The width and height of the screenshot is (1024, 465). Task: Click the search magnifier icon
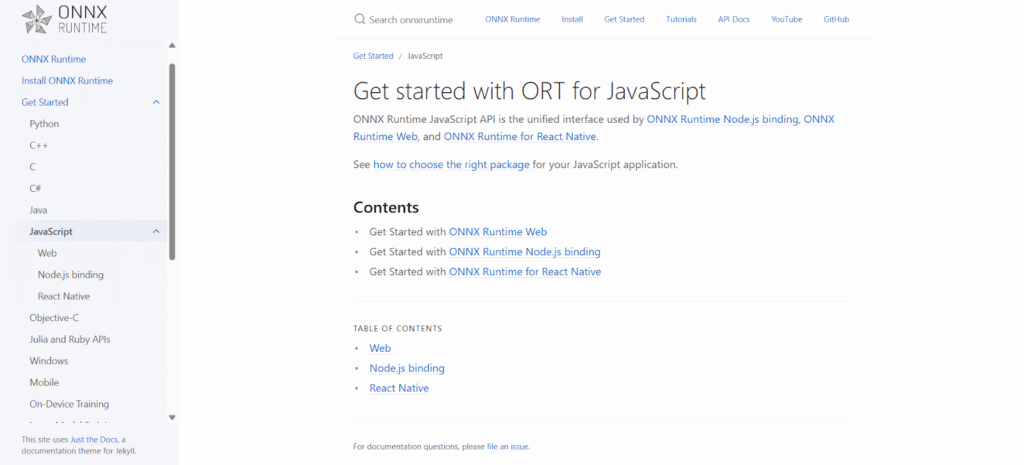(x=359, y=19)
